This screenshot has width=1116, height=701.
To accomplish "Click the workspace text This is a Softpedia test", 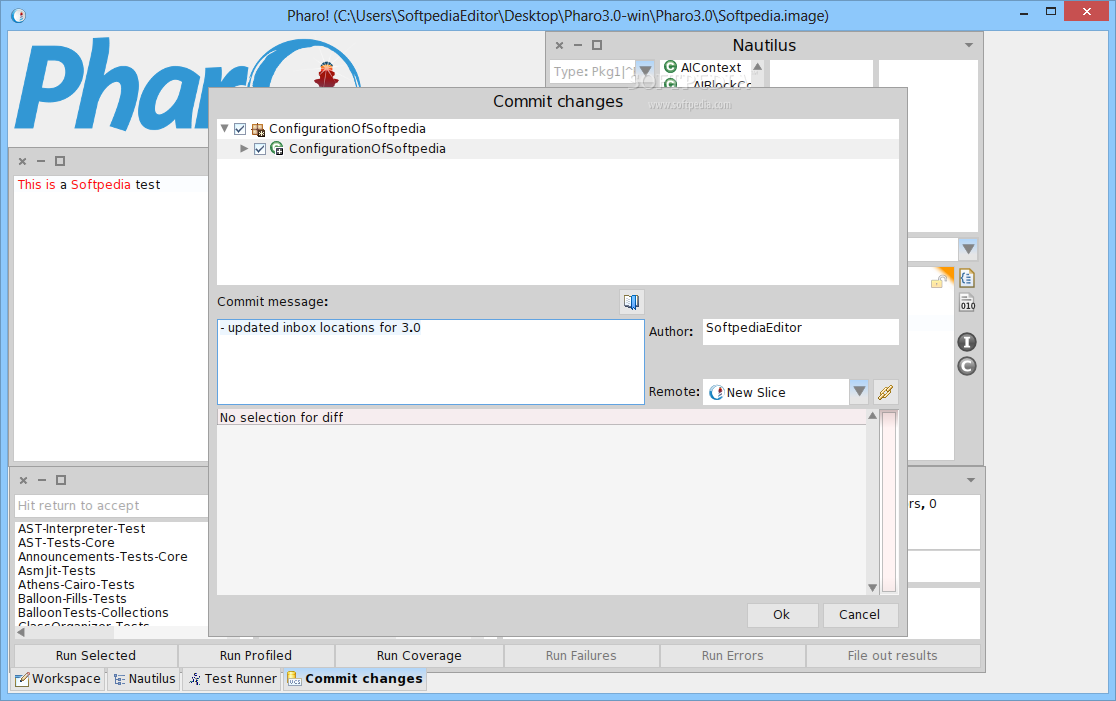I will click(x=89, y=185).
